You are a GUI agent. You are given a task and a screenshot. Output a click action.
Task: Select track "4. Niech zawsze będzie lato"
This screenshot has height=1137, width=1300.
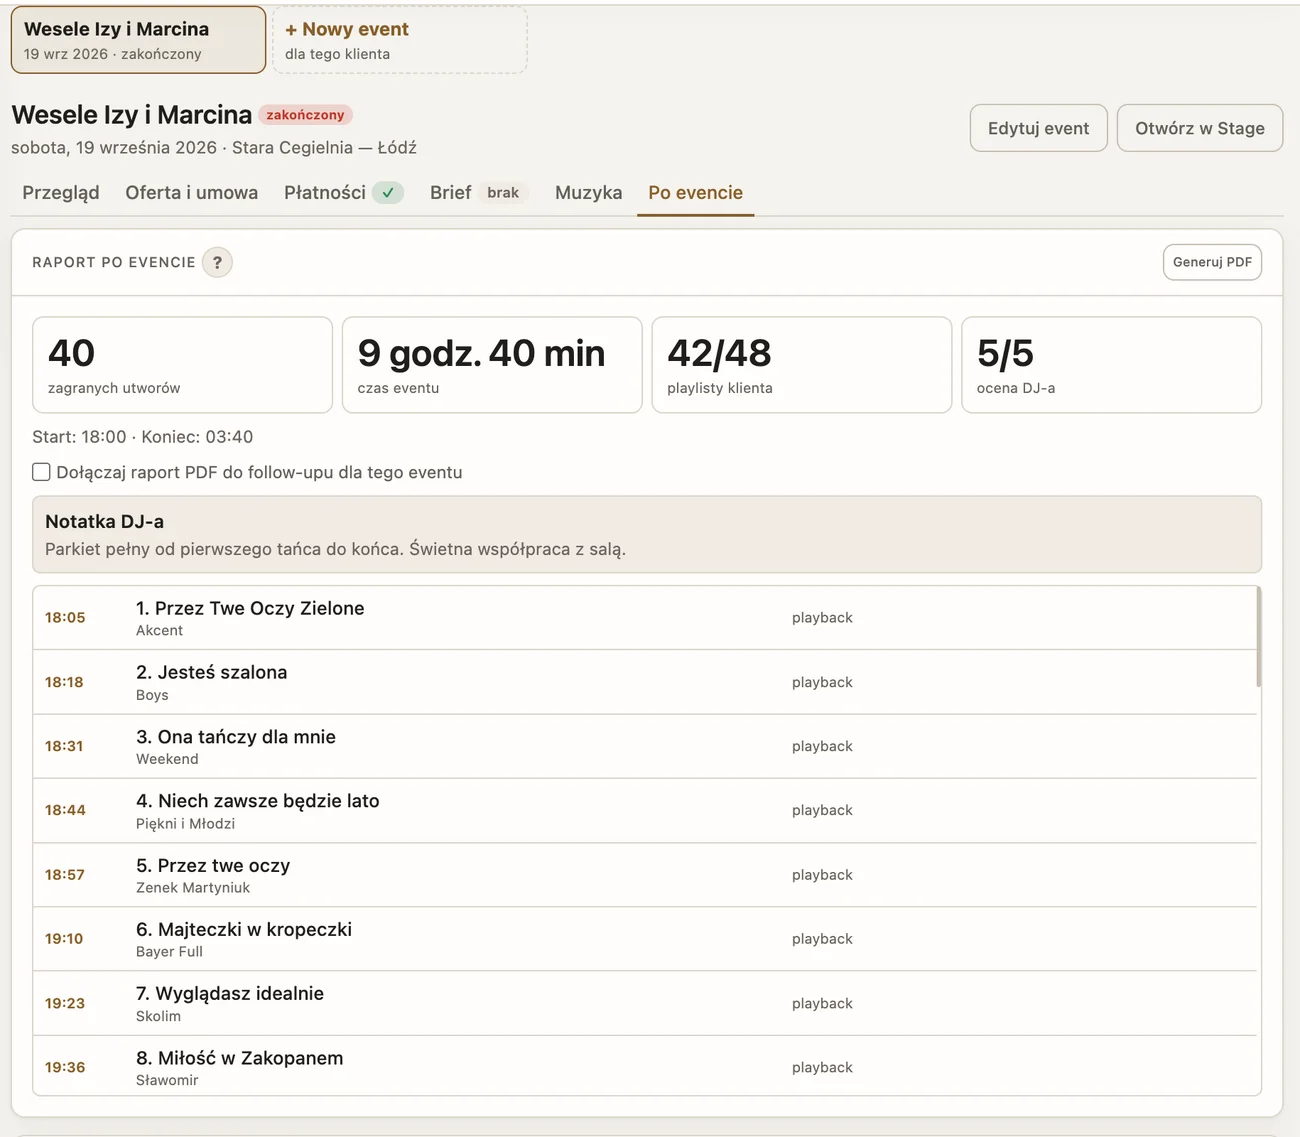tap(645, 811)
